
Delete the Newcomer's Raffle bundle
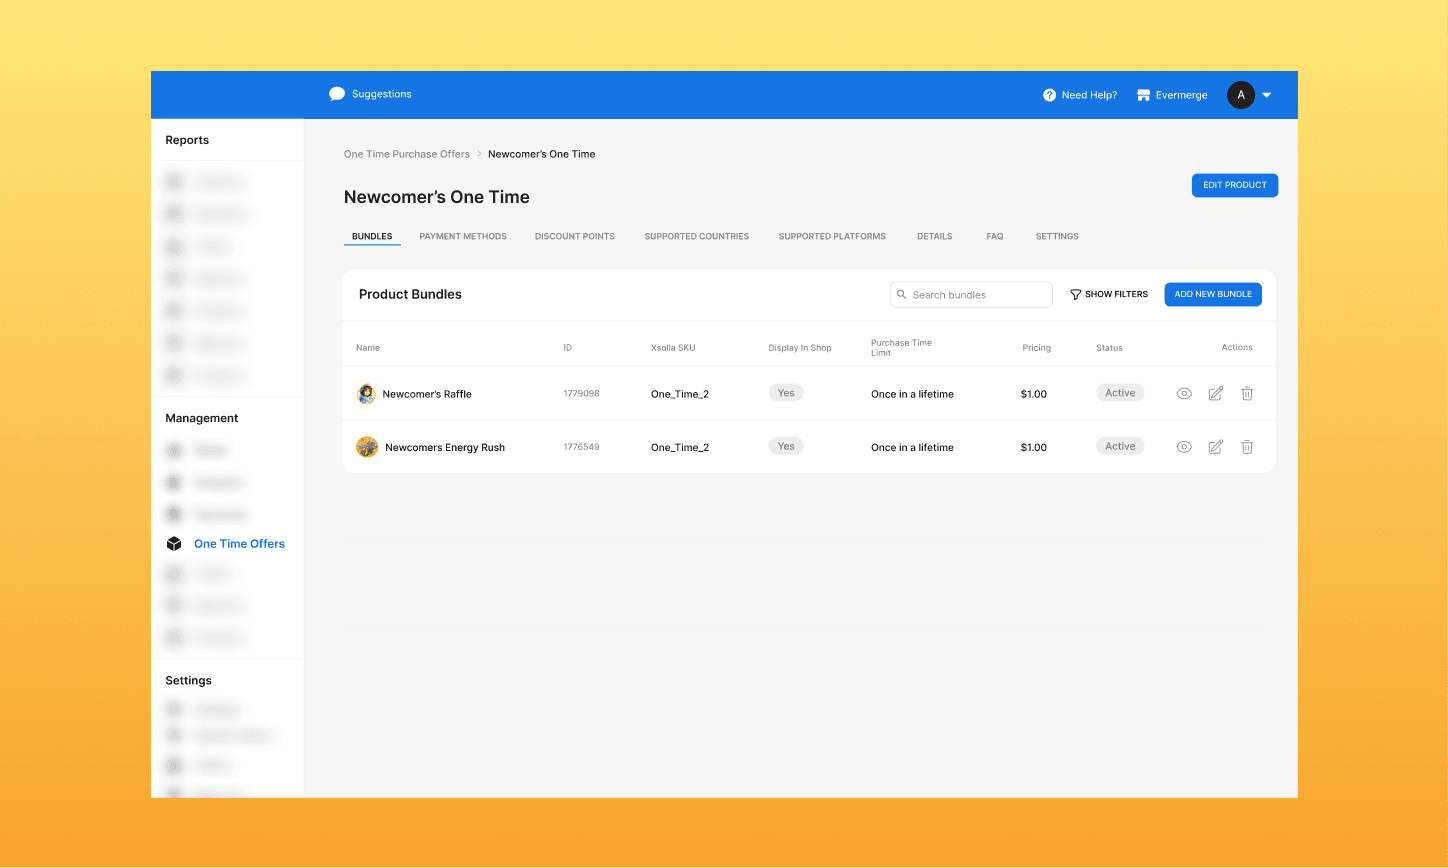tap(1247, 394)
